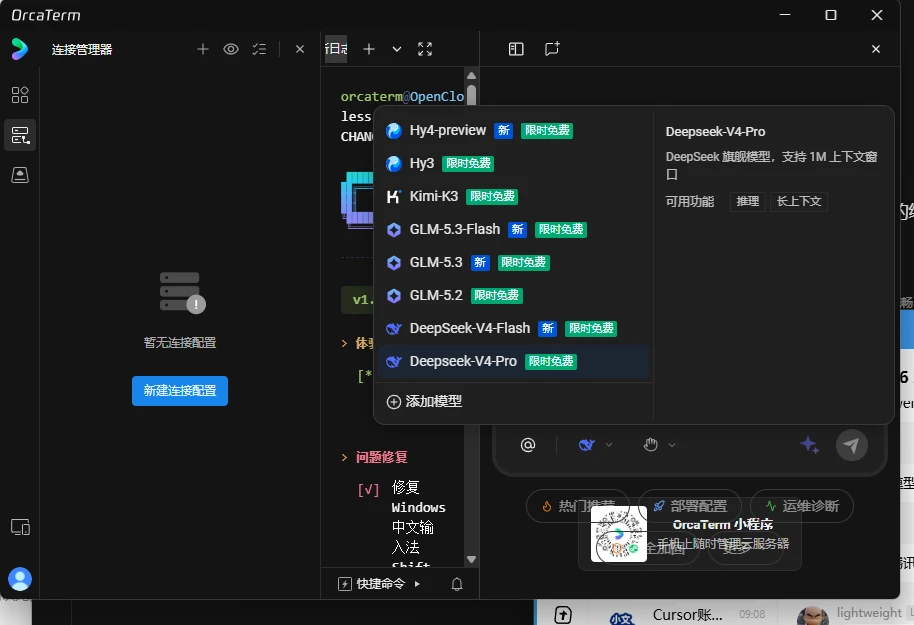Toggle fullscreen for the terminal
The height and width of the screenshot is (625, 914).
[425, 49]
